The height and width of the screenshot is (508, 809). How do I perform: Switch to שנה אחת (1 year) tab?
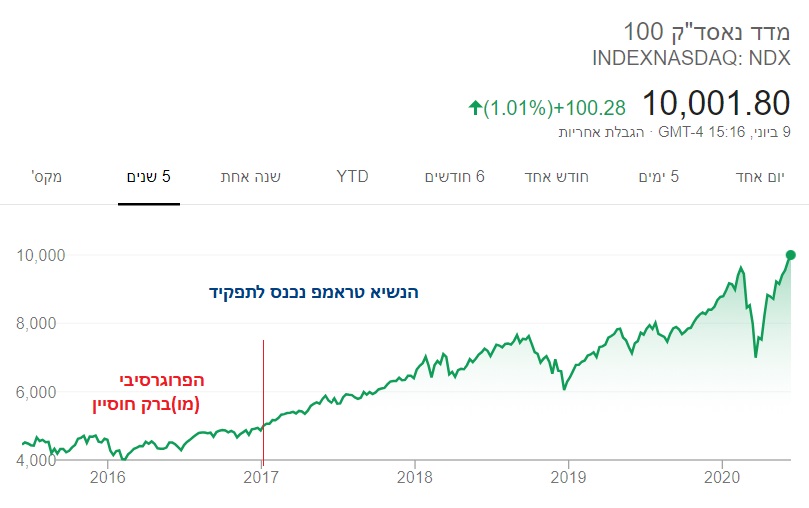pyautogui.click(x=251, y=177)
